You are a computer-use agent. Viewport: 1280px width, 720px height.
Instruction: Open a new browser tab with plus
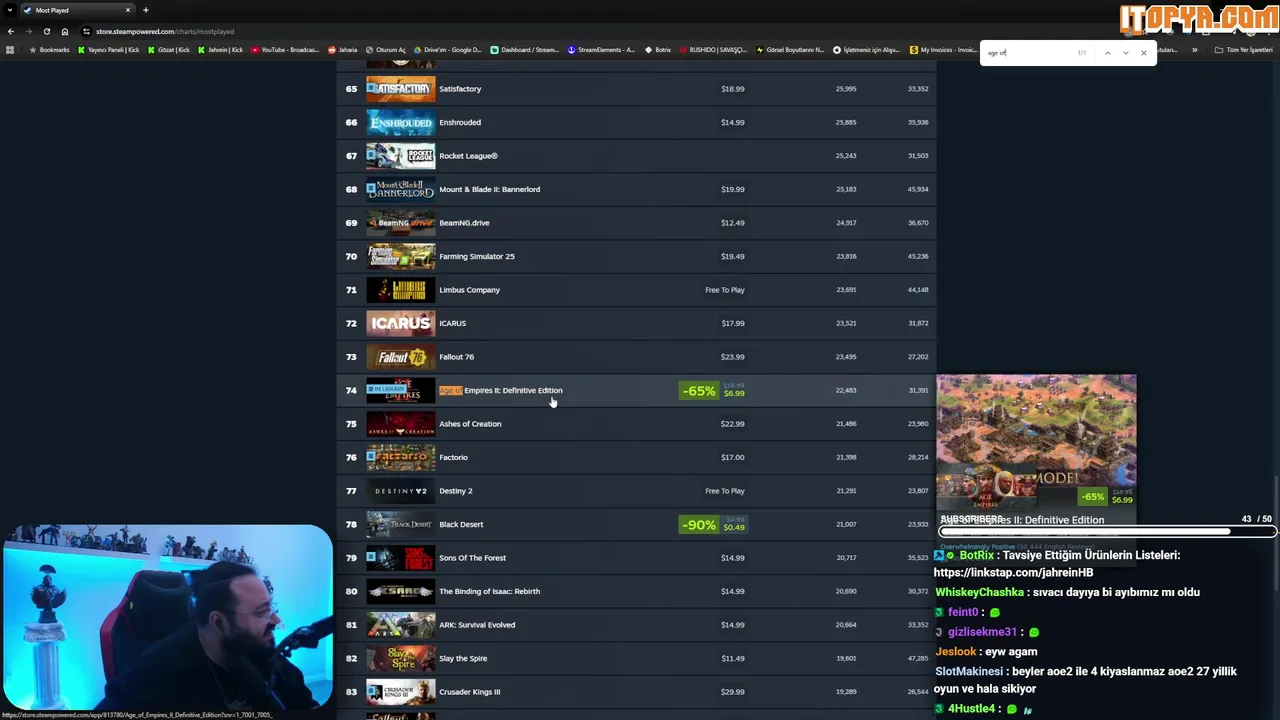pos(146,10)
